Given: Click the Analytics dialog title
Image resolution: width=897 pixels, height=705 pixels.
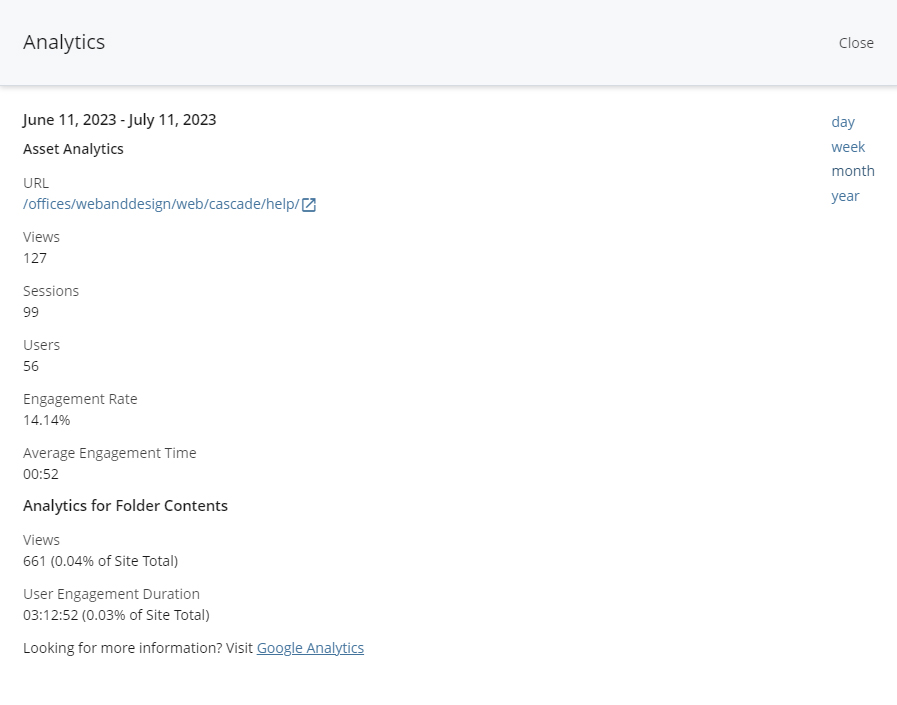Looking at the screenshot, I should click(x=64, y=42).
